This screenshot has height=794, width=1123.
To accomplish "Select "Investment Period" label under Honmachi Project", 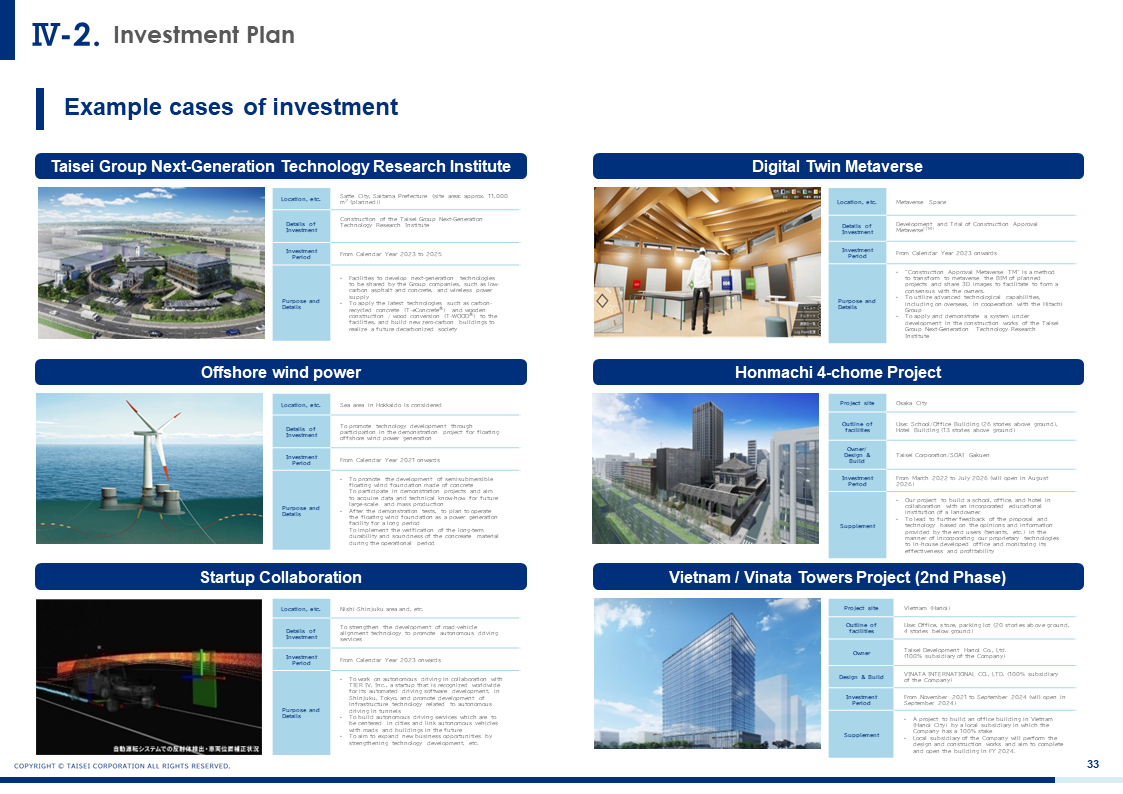I will 857,480.
